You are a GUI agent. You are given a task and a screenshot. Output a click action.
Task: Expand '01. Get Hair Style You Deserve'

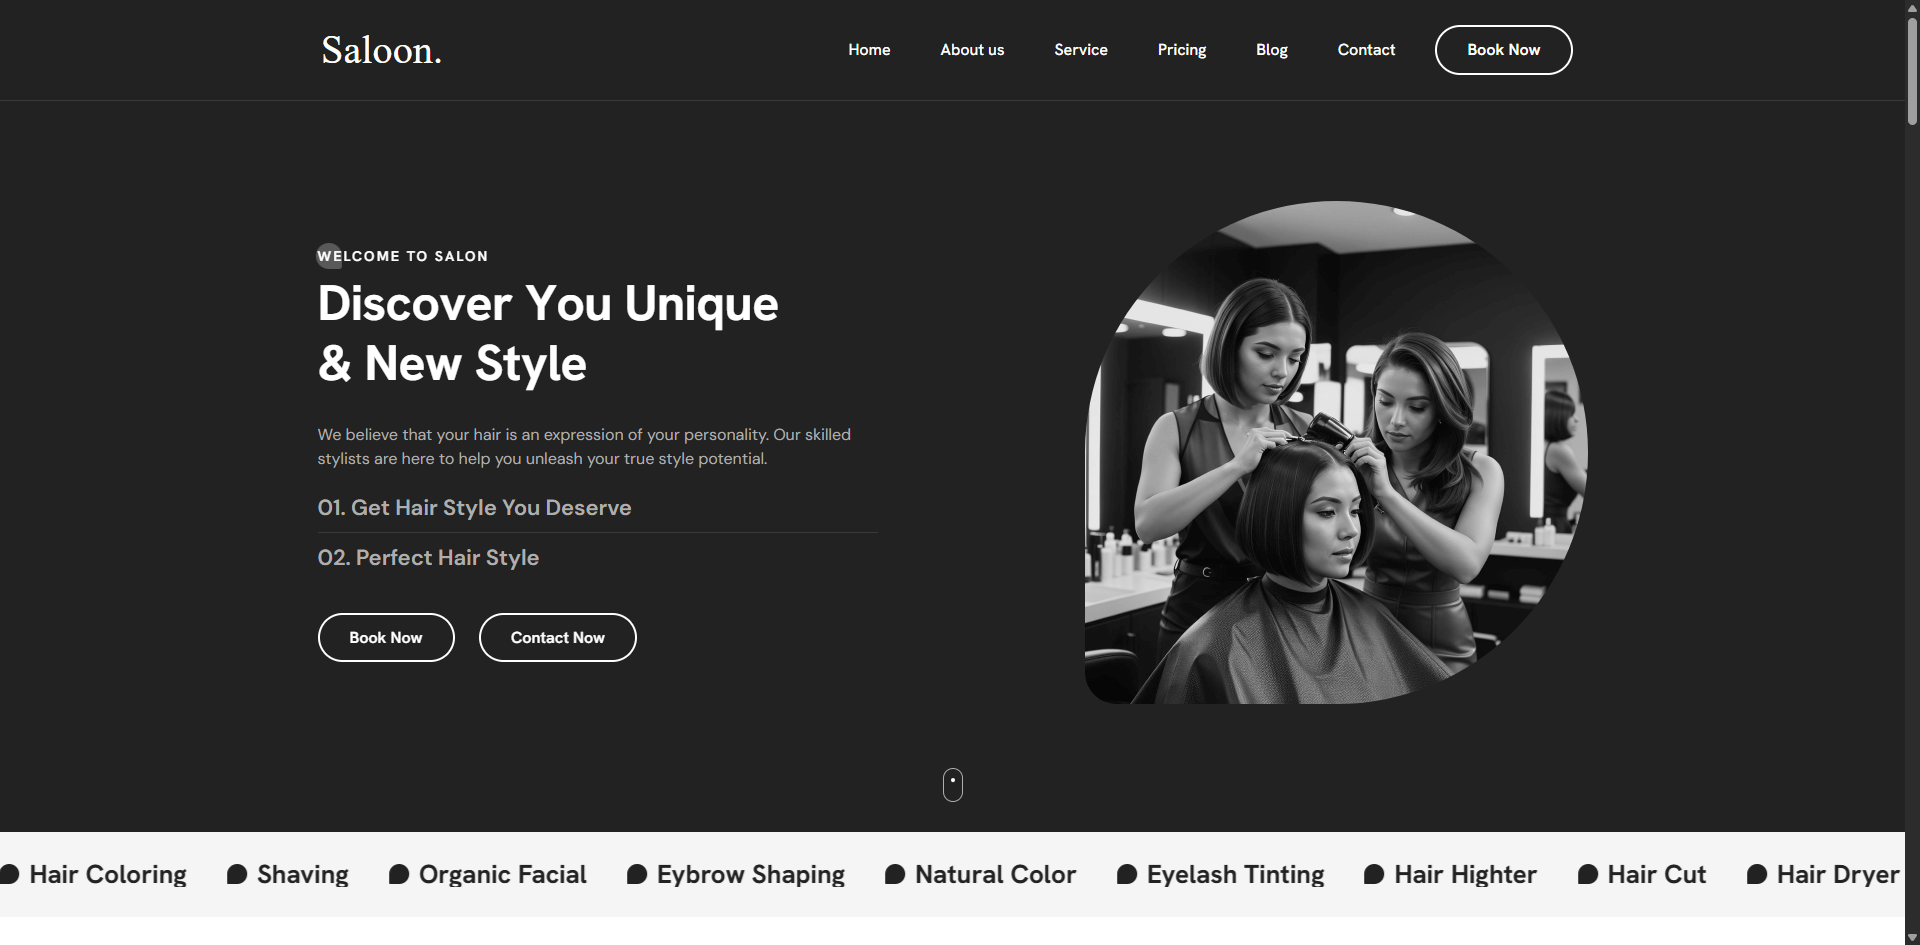[x=474, y=508]
